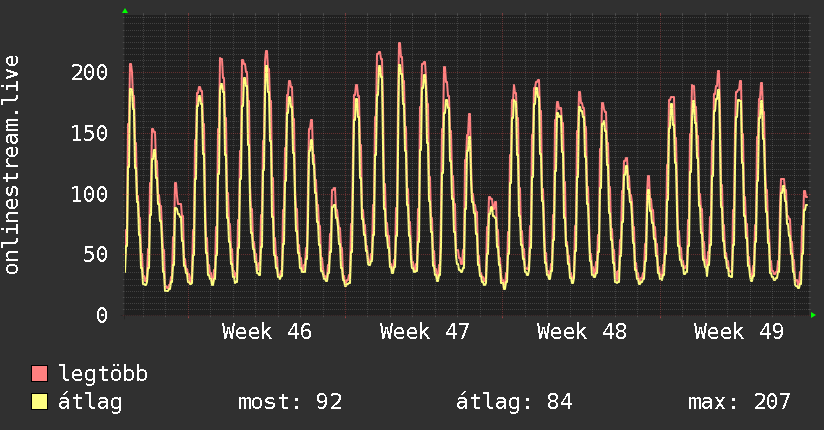824x430 pixels.
Task: Click the green arrow atop the y-axis
Action: click(x=125, y=11)
